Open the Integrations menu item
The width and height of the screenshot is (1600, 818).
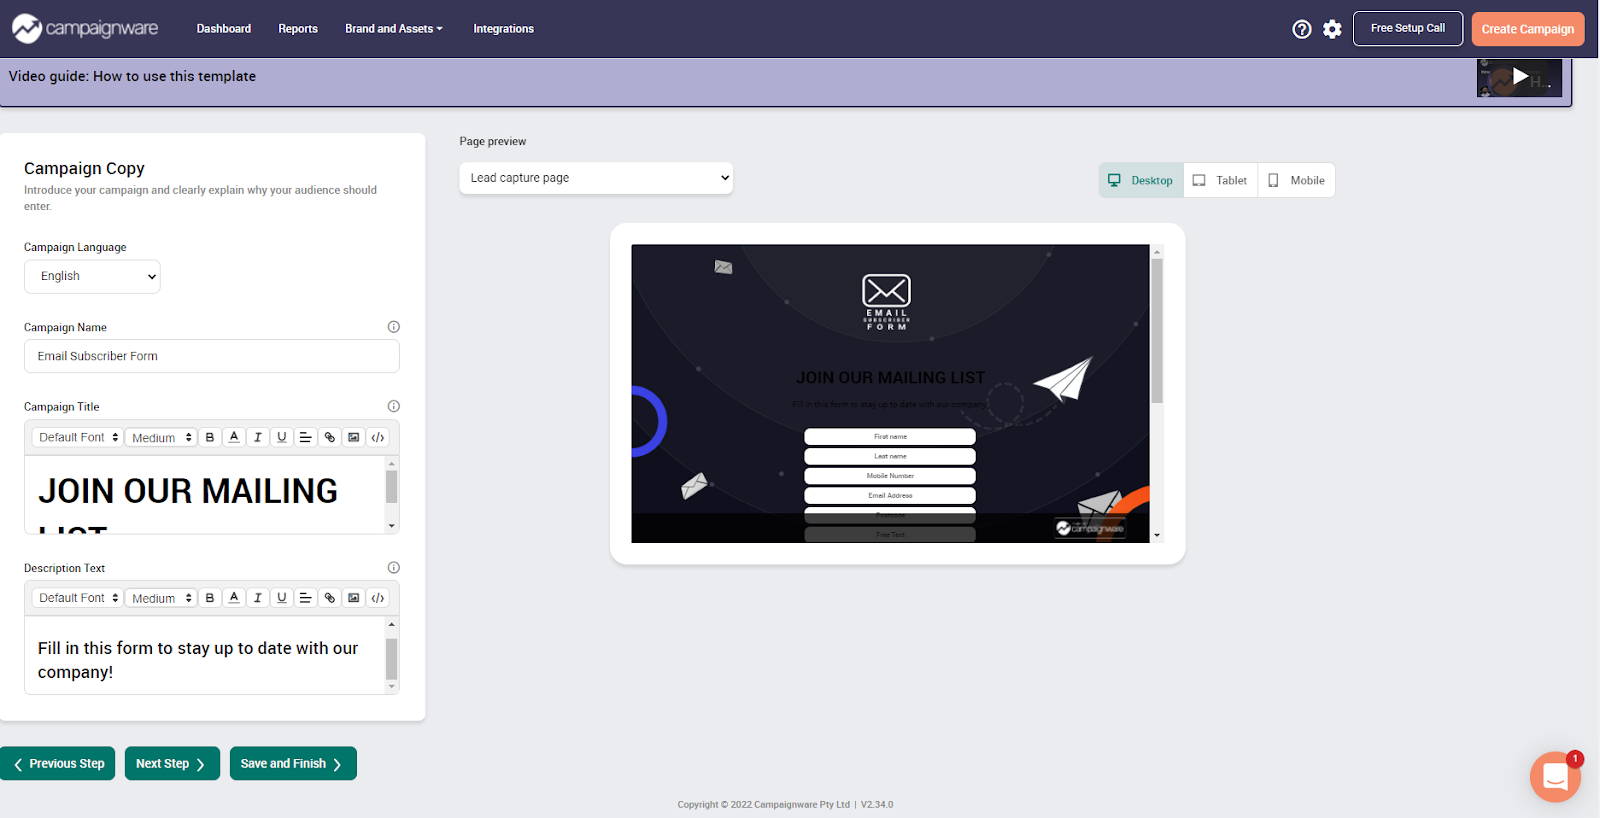point(503,29)
